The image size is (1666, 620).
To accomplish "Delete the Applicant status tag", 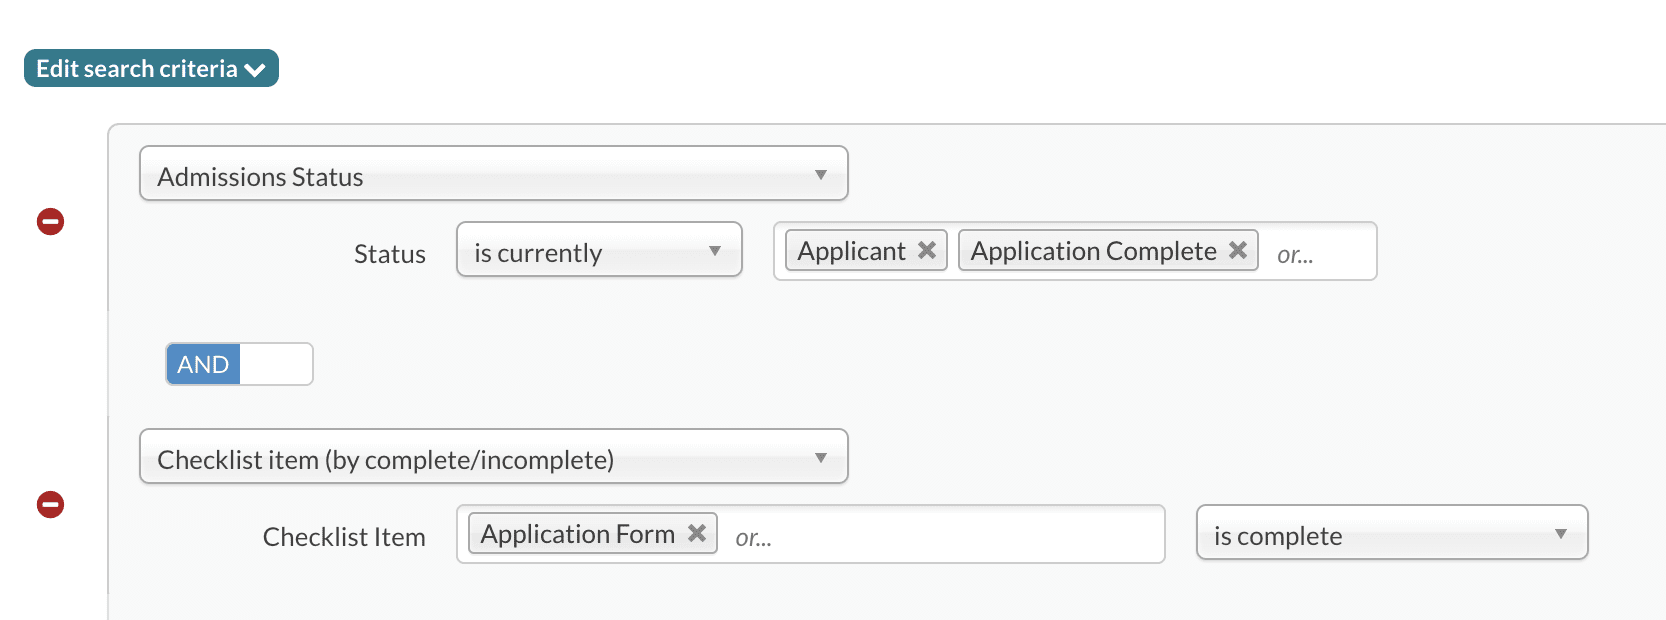I will [927, 250].
